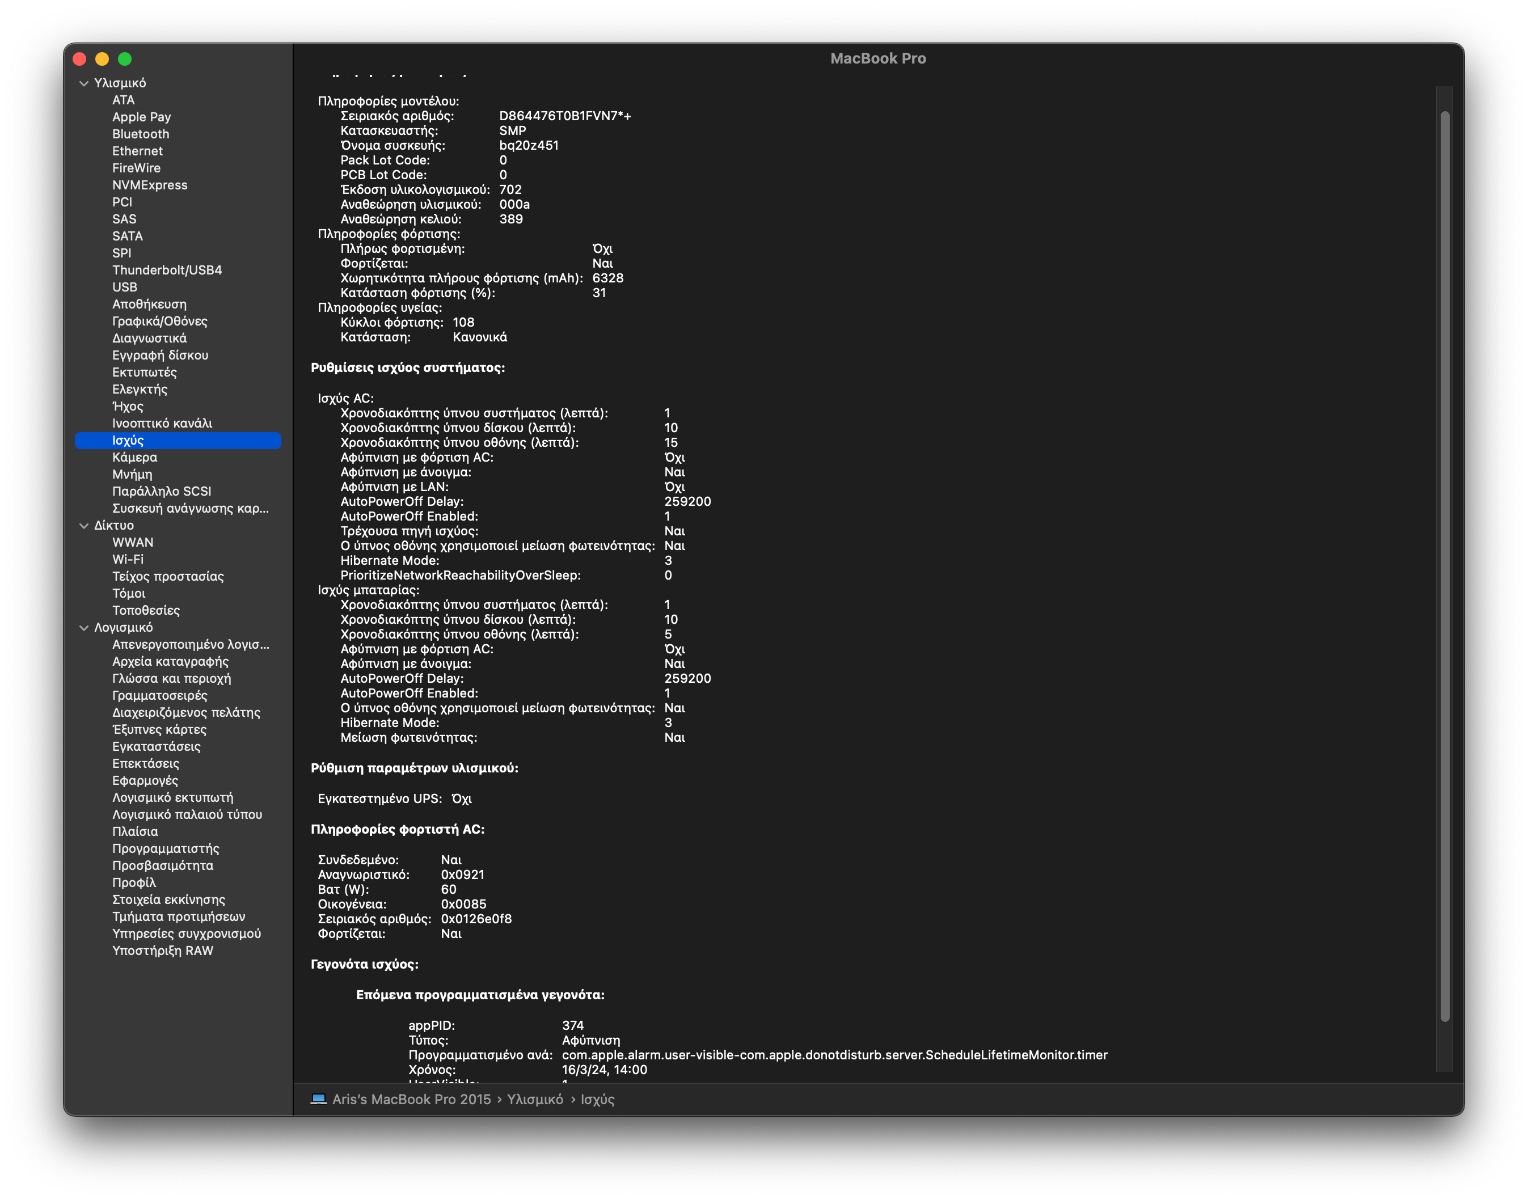Image resolution: width=1528 pixels, height=1200 pixels.
Task: Click the Ισχύς breadcrumb in path bar
Action: click(597, 1099)
